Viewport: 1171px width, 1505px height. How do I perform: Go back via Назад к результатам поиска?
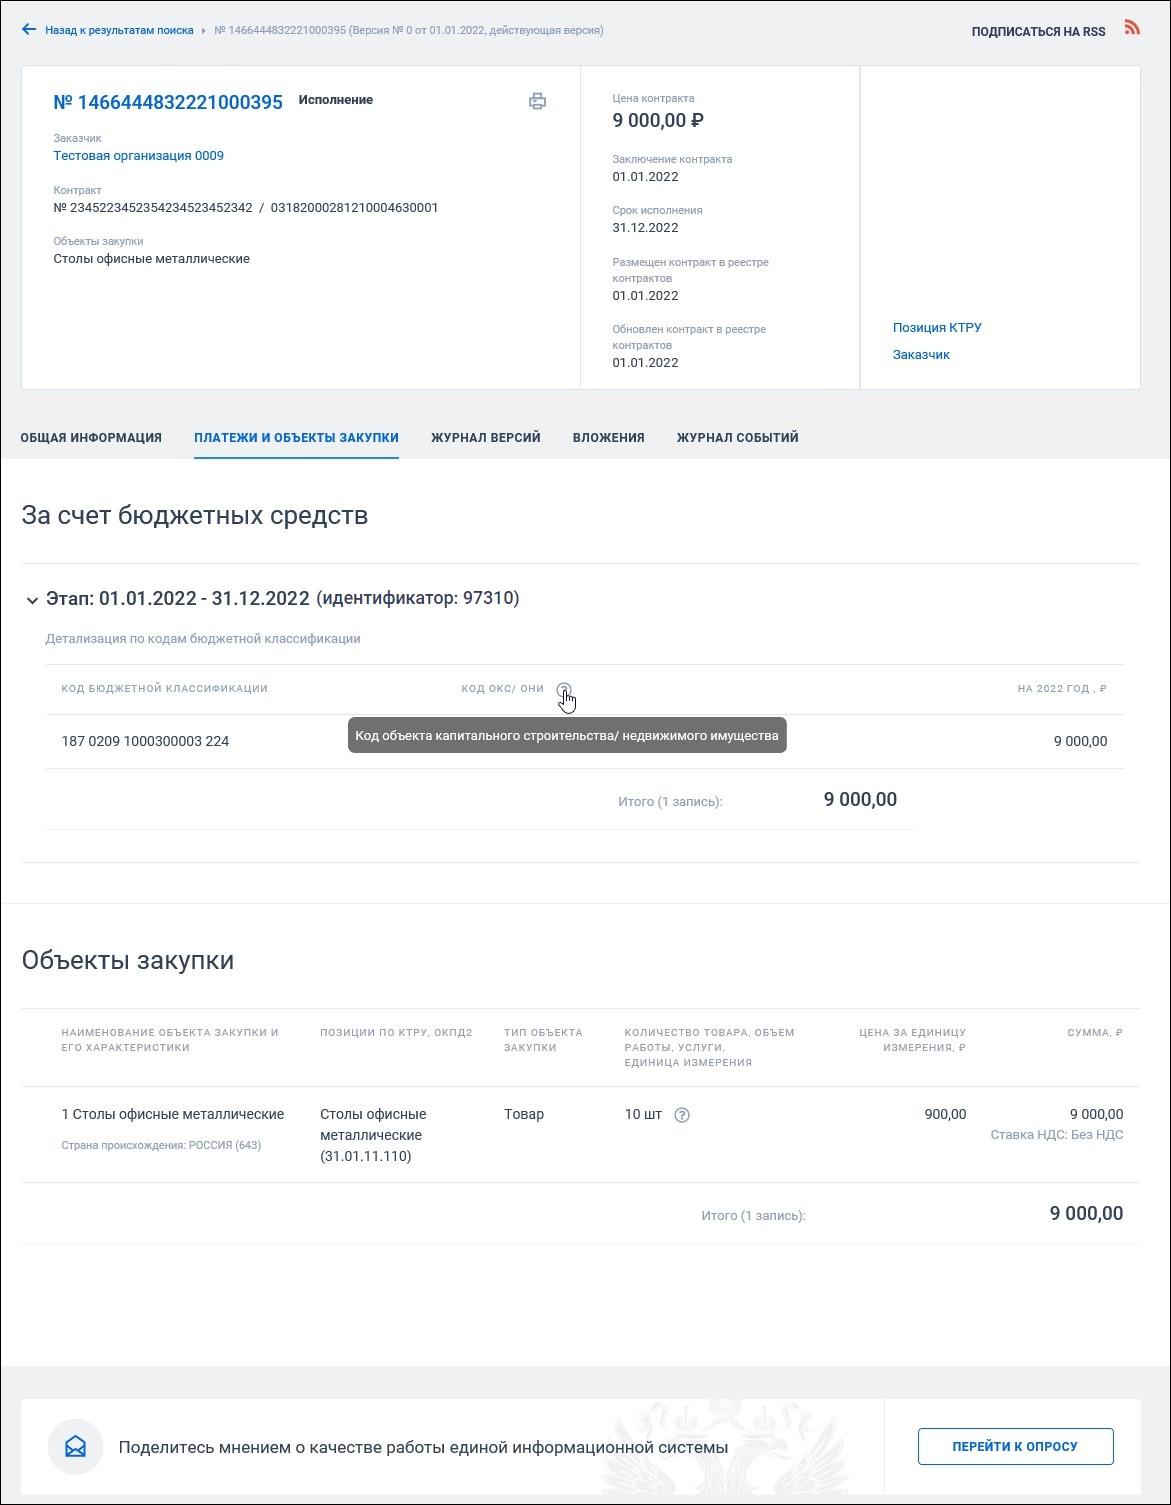coord(119,31)
